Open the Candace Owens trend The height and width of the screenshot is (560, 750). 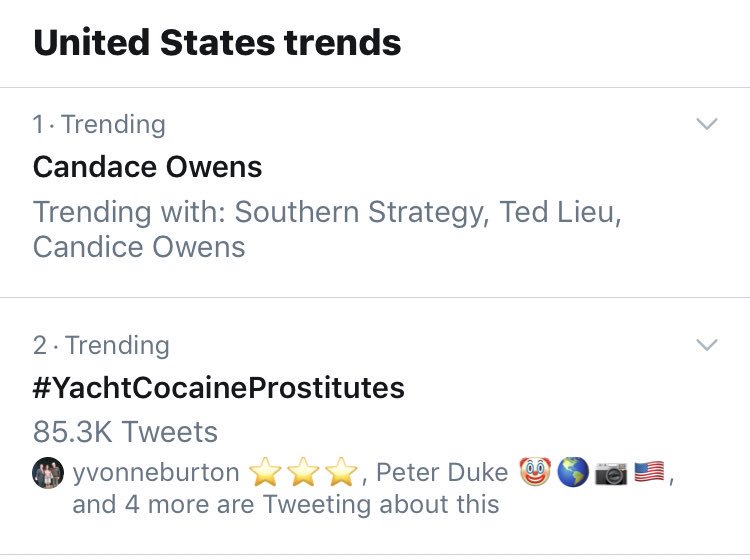pyautogui.click(x=147, y=167)
